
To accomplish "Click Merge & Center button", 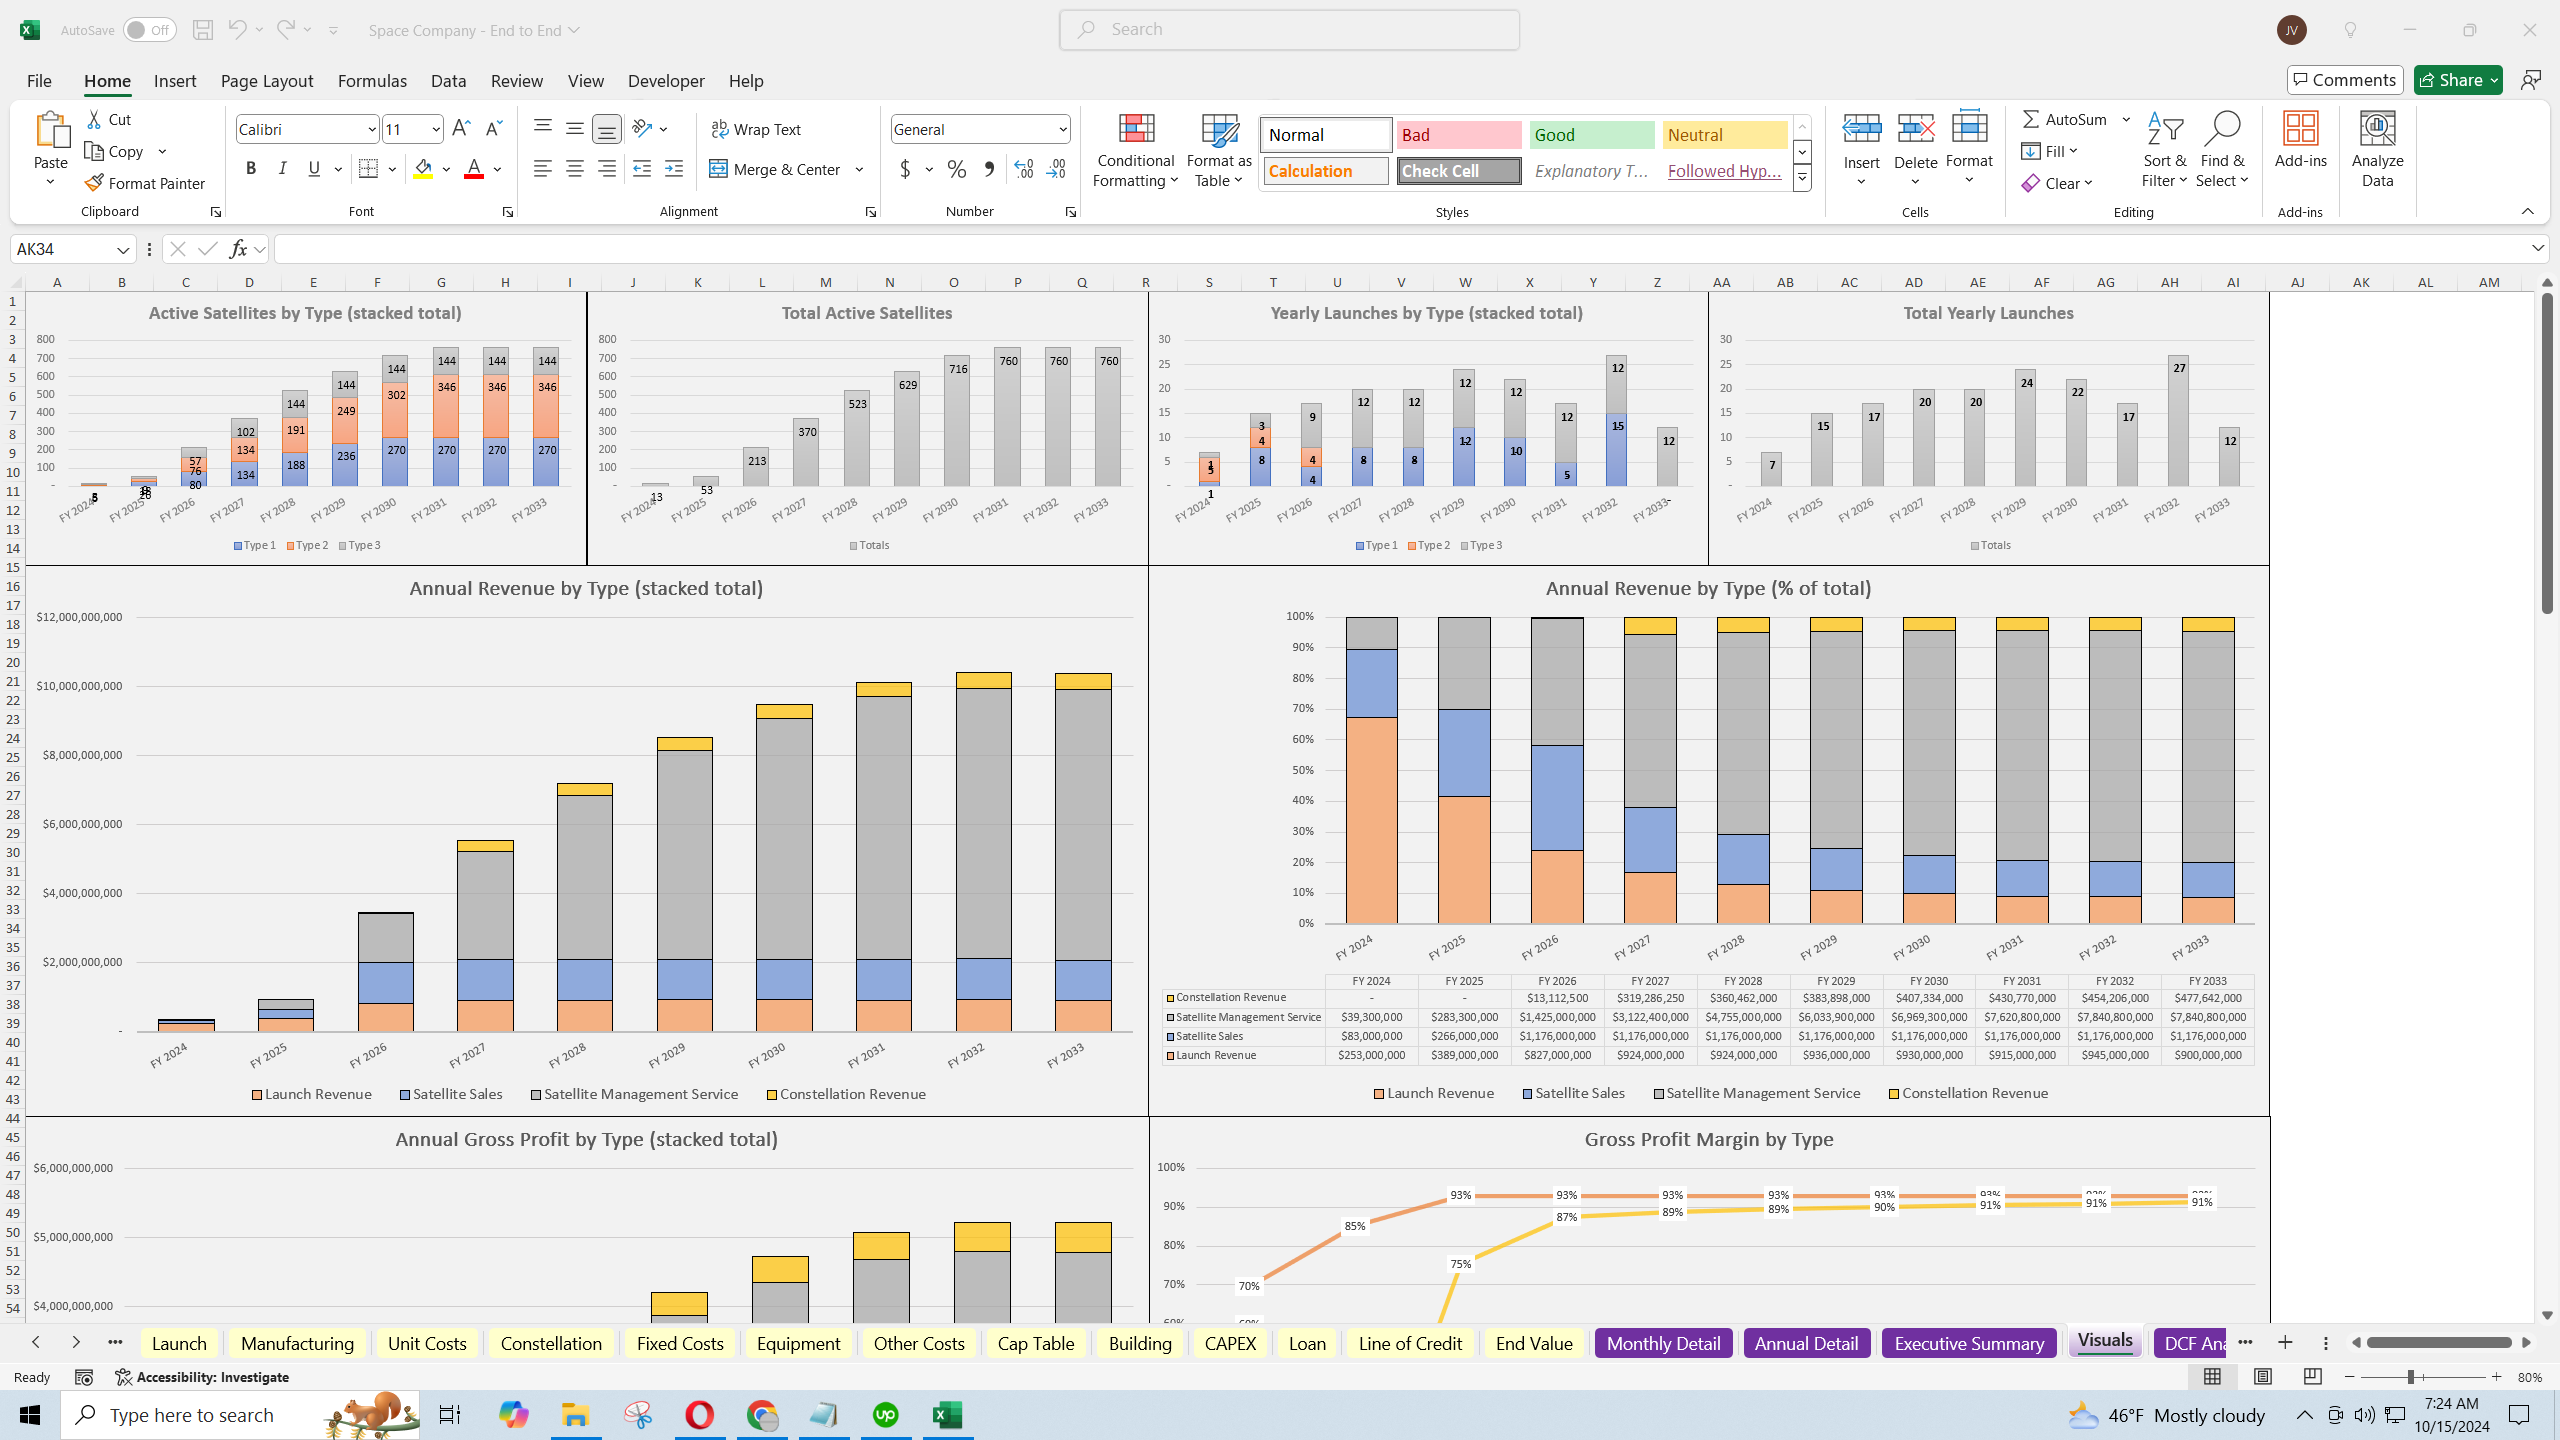I will click(776, 169).
